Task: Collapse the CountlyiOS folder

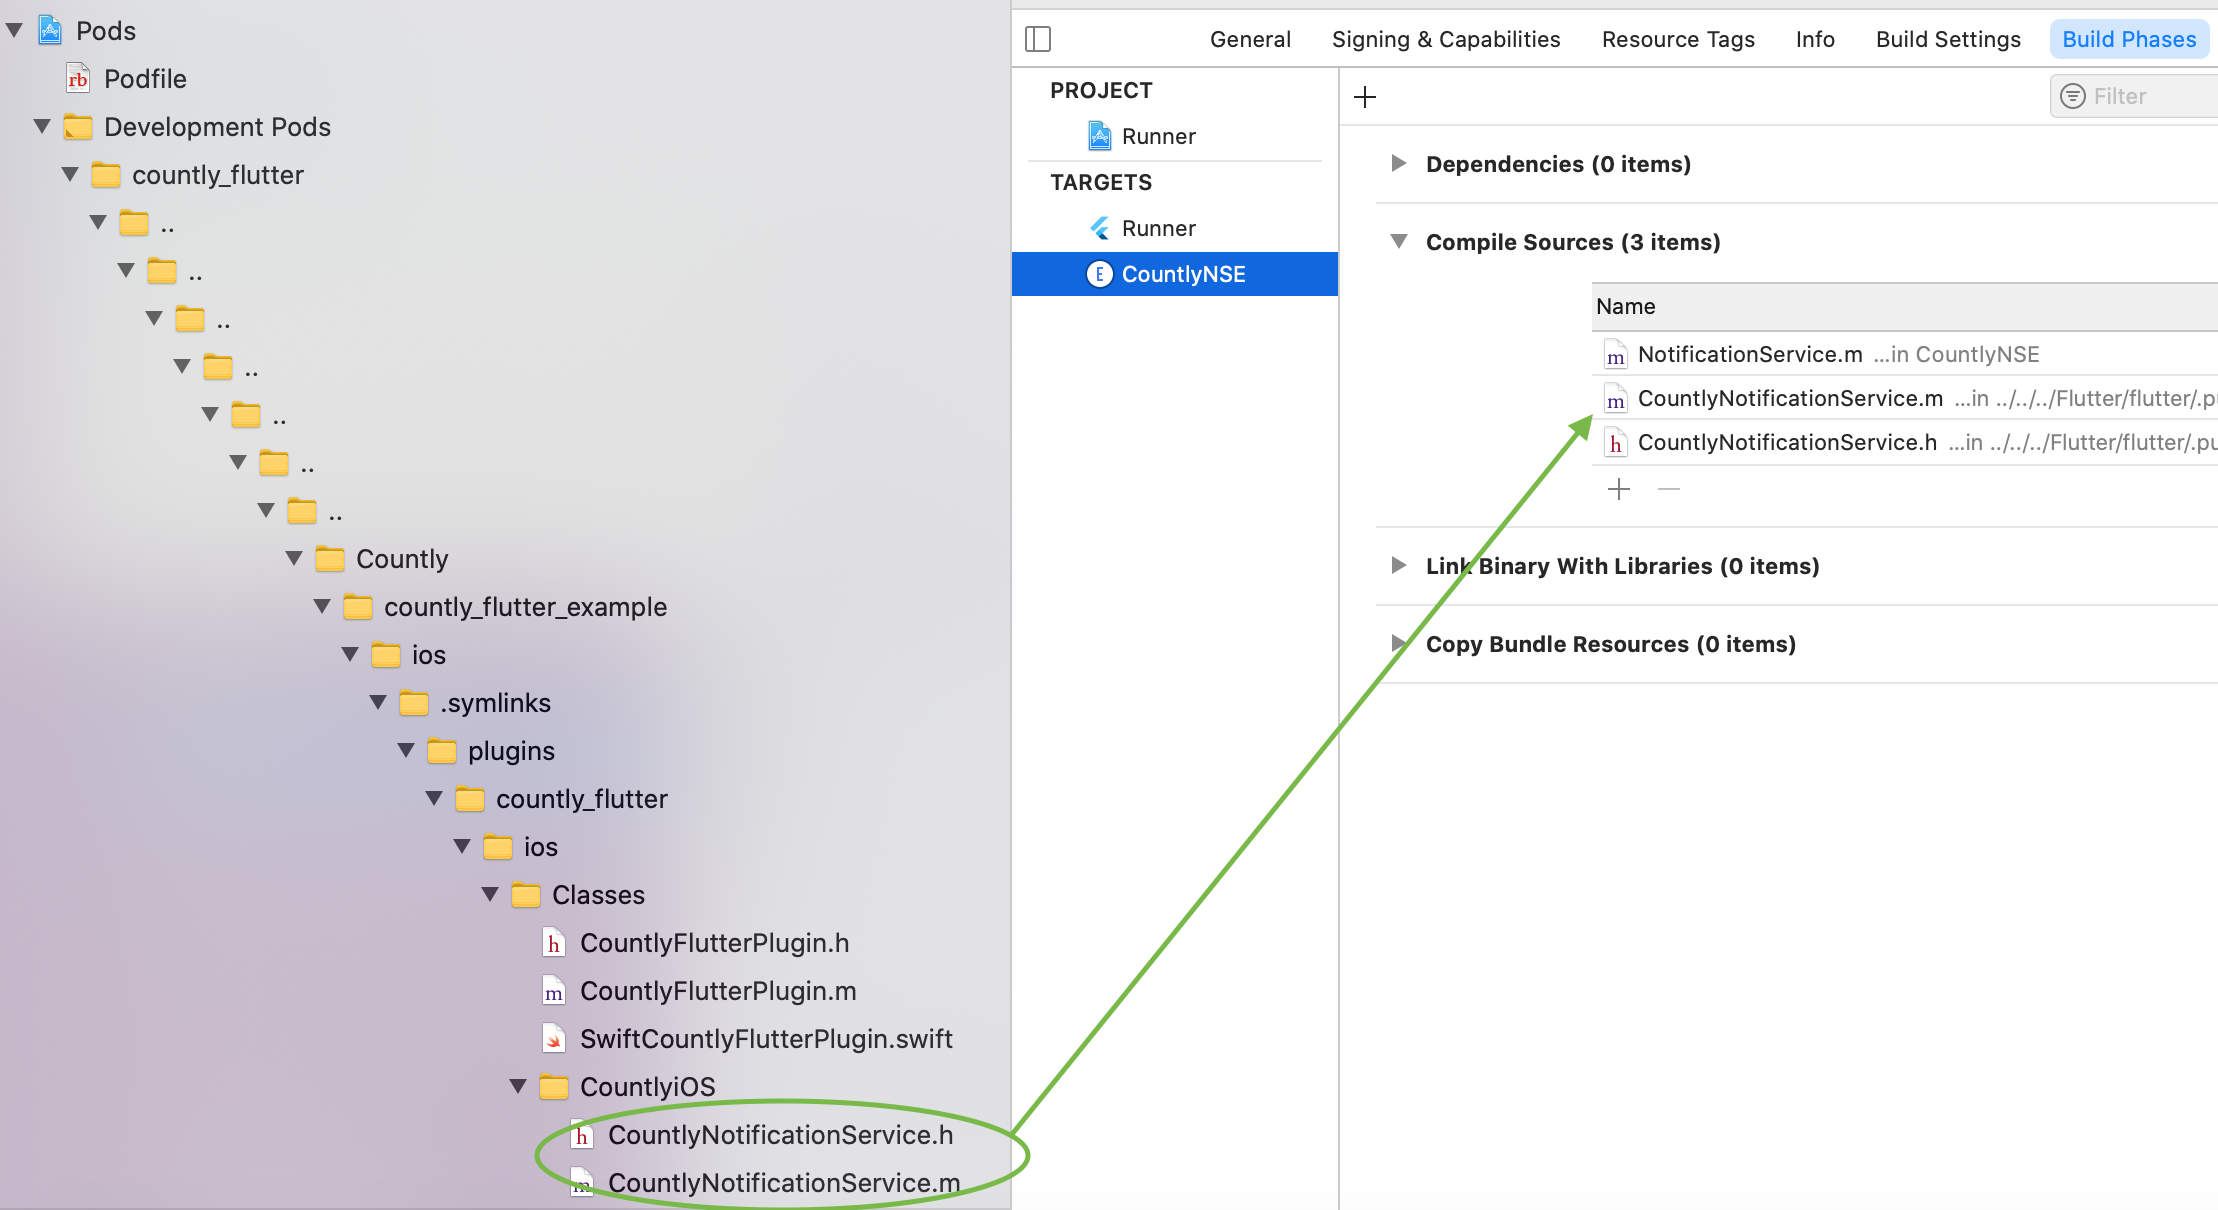Action: [x=518, y=1086]
